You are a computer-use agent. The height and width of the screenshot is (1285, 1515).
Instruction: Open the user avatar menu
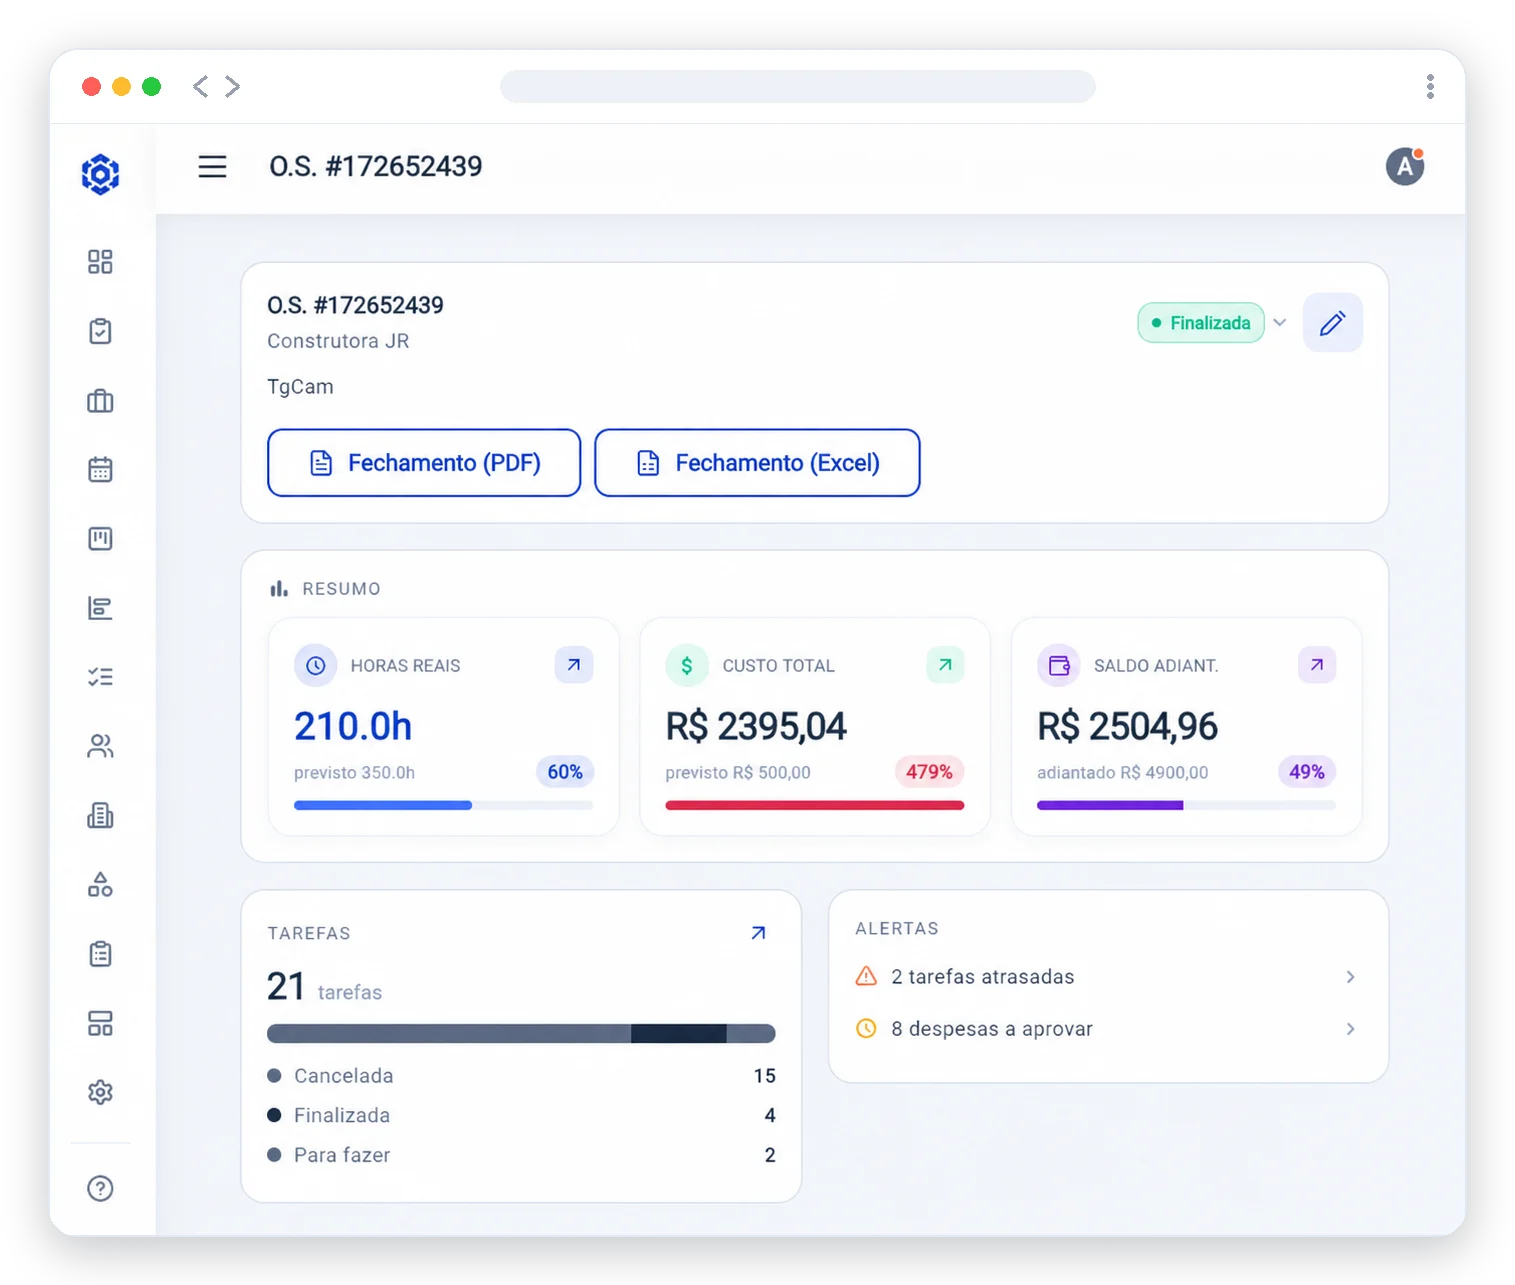click(1405, 166)
